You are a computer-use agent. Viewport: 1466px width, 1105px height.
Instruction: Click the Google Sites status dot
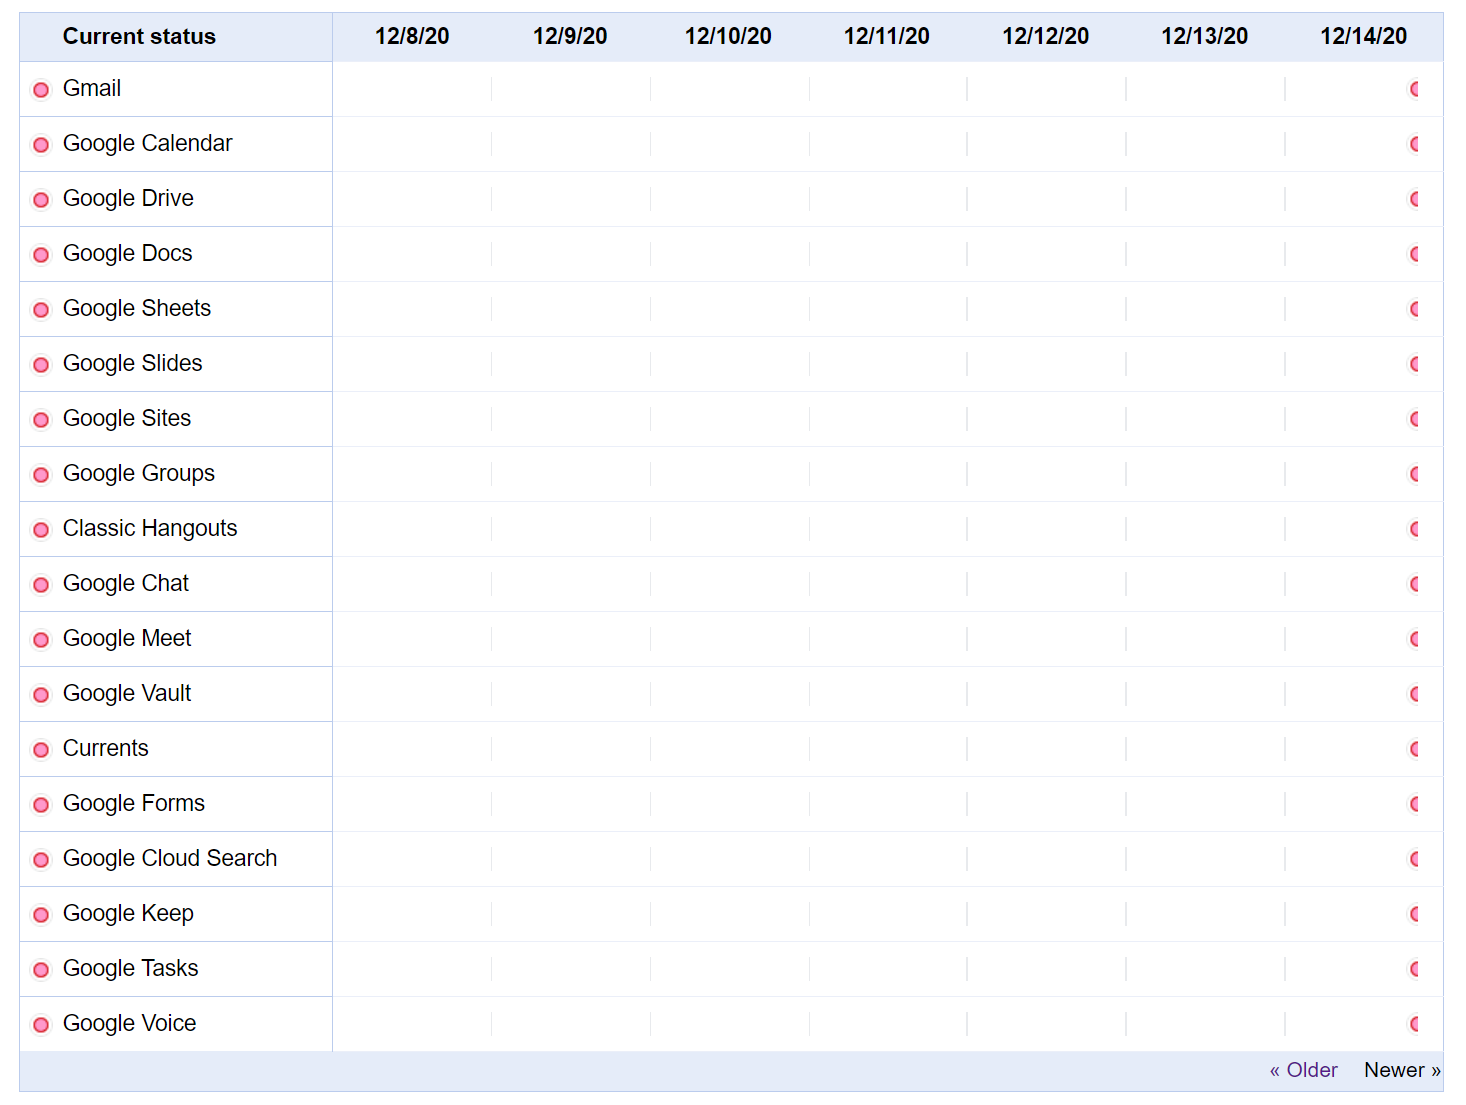(x=41, y=420)
